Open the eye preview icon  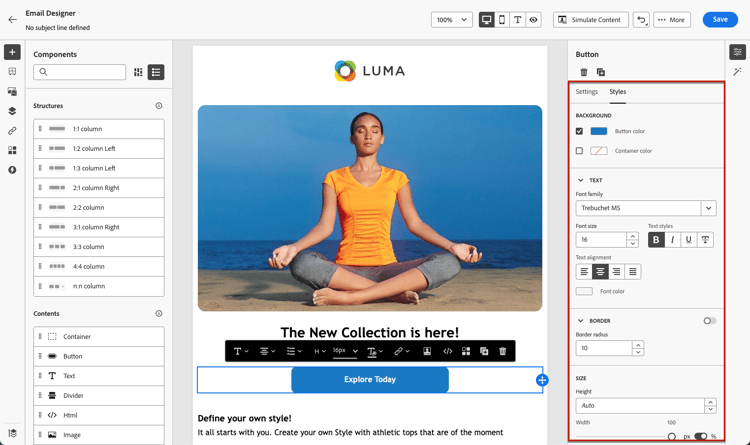pos(533,20)
